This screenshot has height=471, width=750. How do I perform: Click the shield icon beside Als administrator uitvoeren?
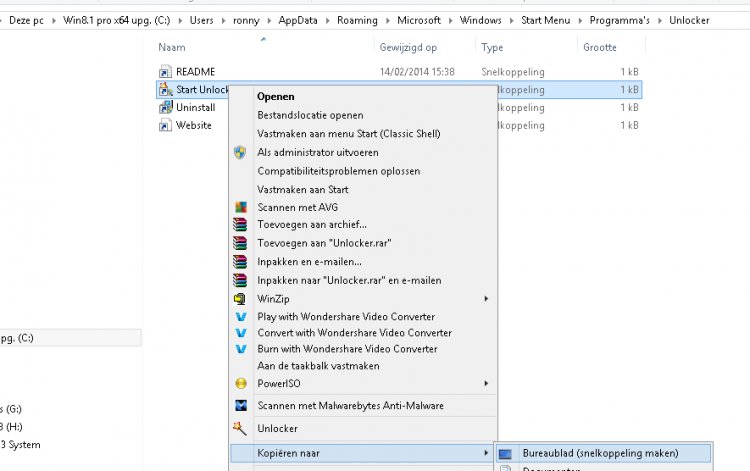(x=240, y=153)
